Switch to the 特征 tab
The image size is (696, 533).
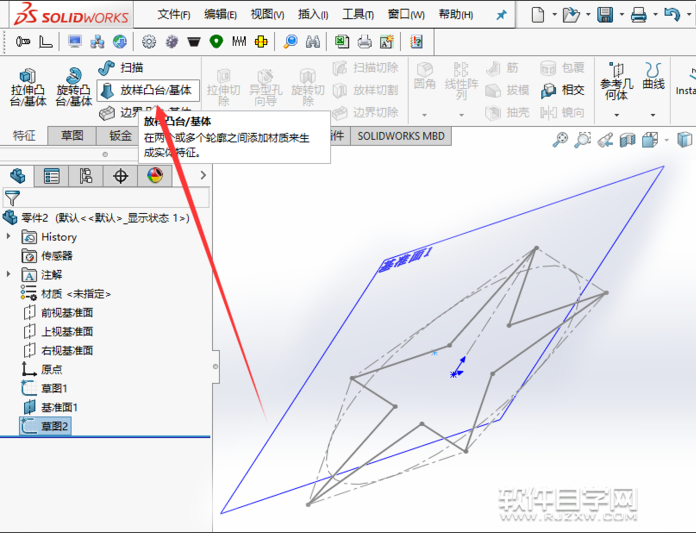pyautogui.click(x=24, y=135)
